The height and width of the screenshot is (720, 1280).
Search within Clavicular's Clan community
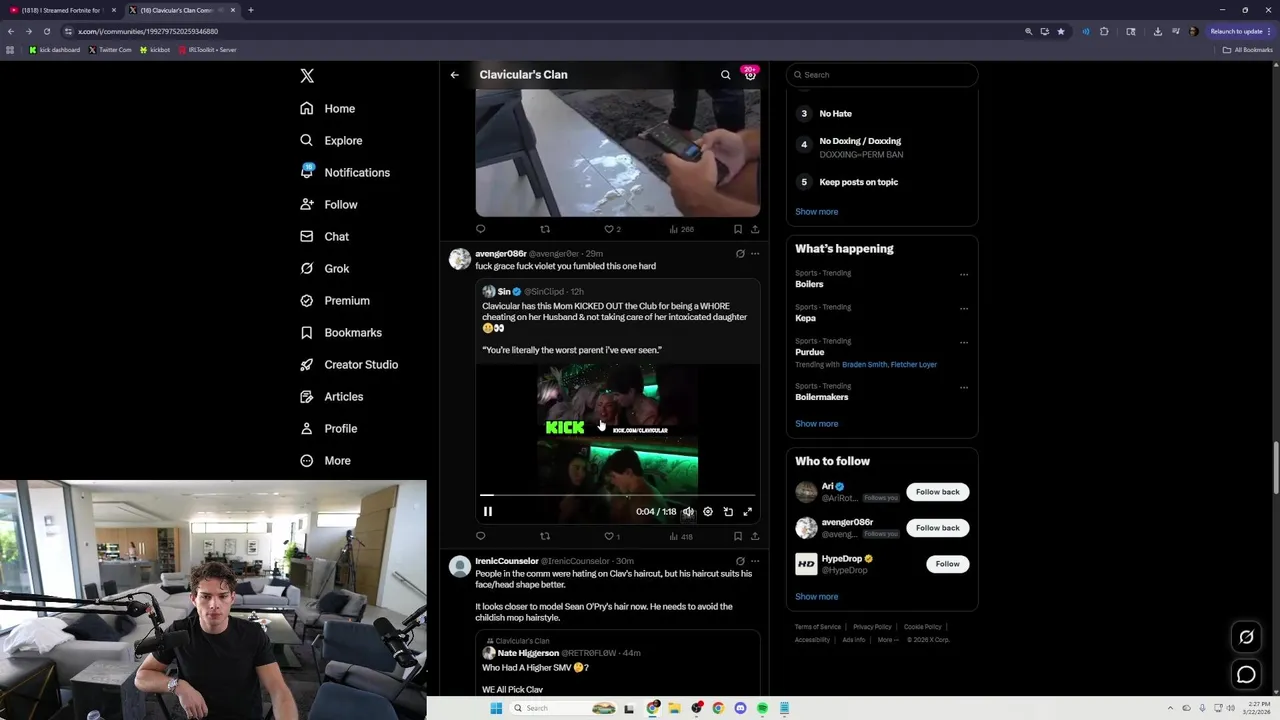[x=726, y=75]
